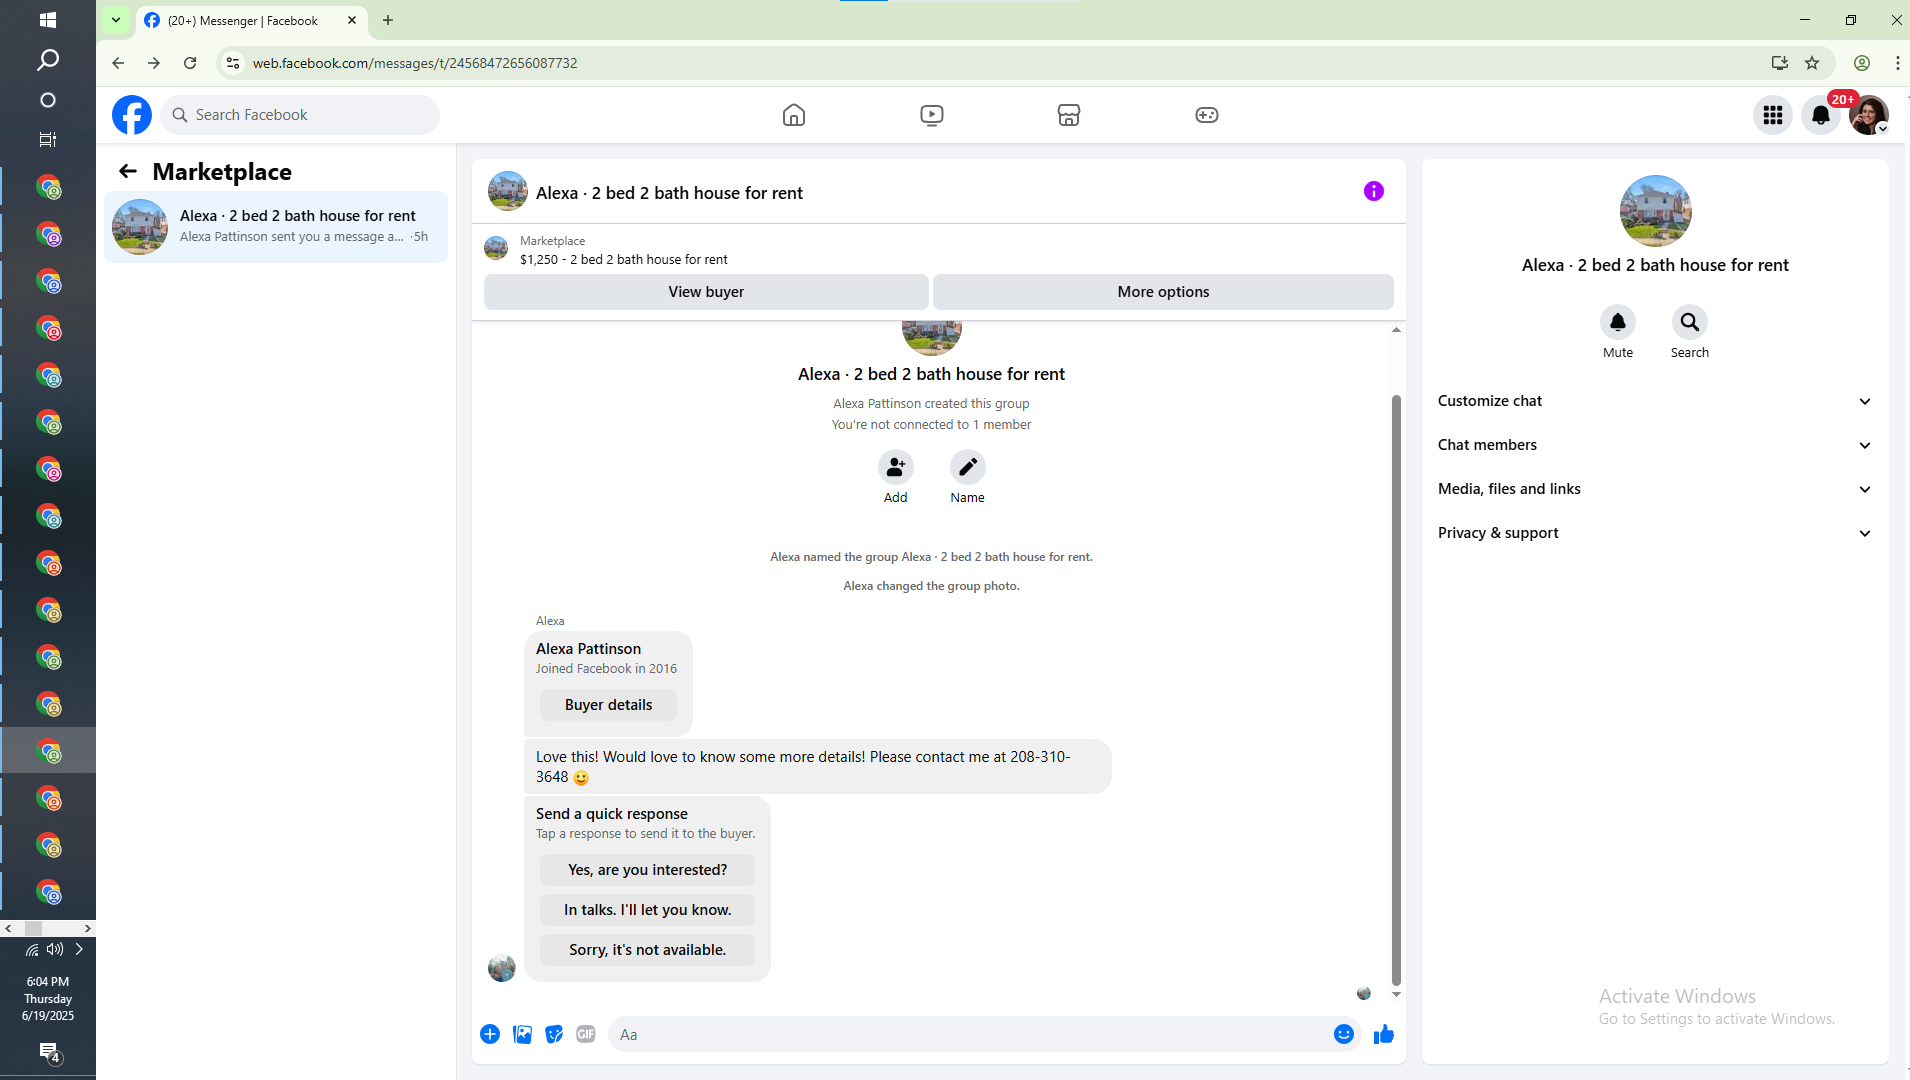
Task: Open the Chrome profile icon
Action: pos(1862,63)
